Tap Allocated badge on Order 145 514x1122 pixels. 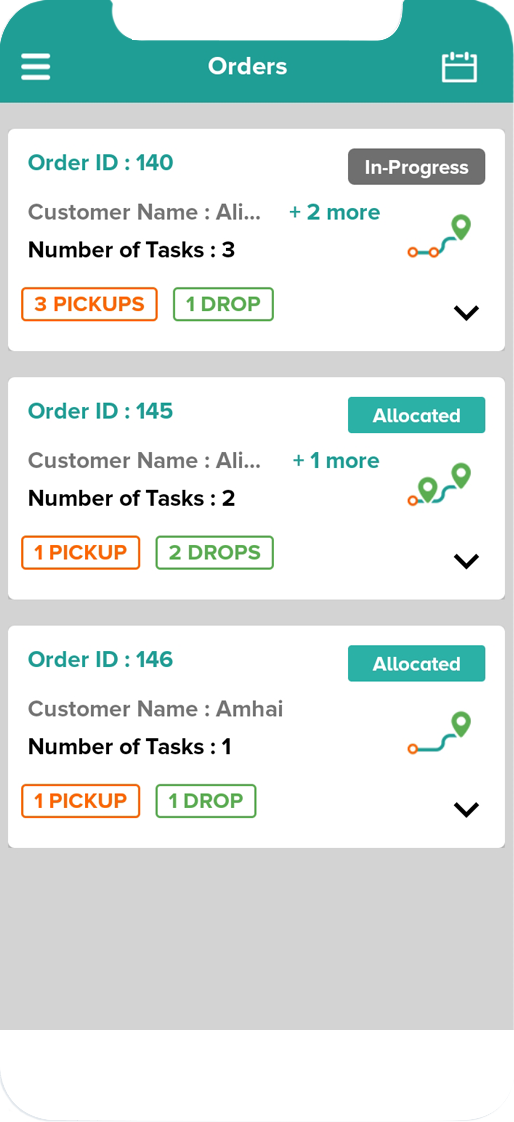pyautogui.click(x=417, y=415)
